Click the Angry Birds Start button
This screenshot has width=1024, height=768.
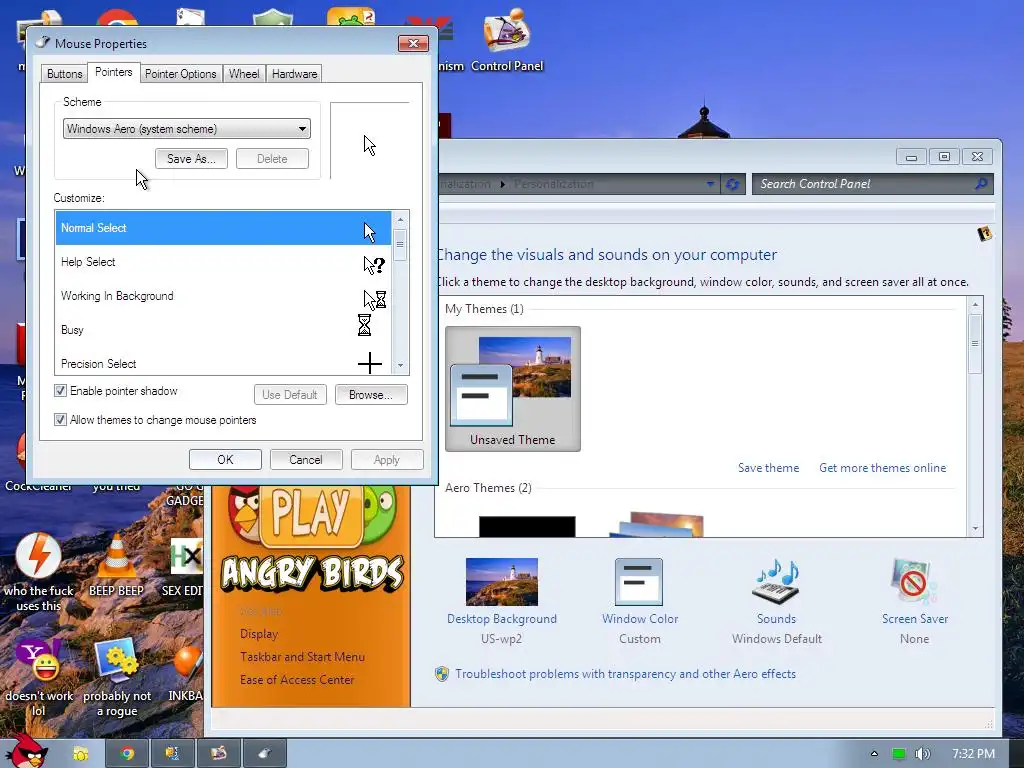coord(26,750)
